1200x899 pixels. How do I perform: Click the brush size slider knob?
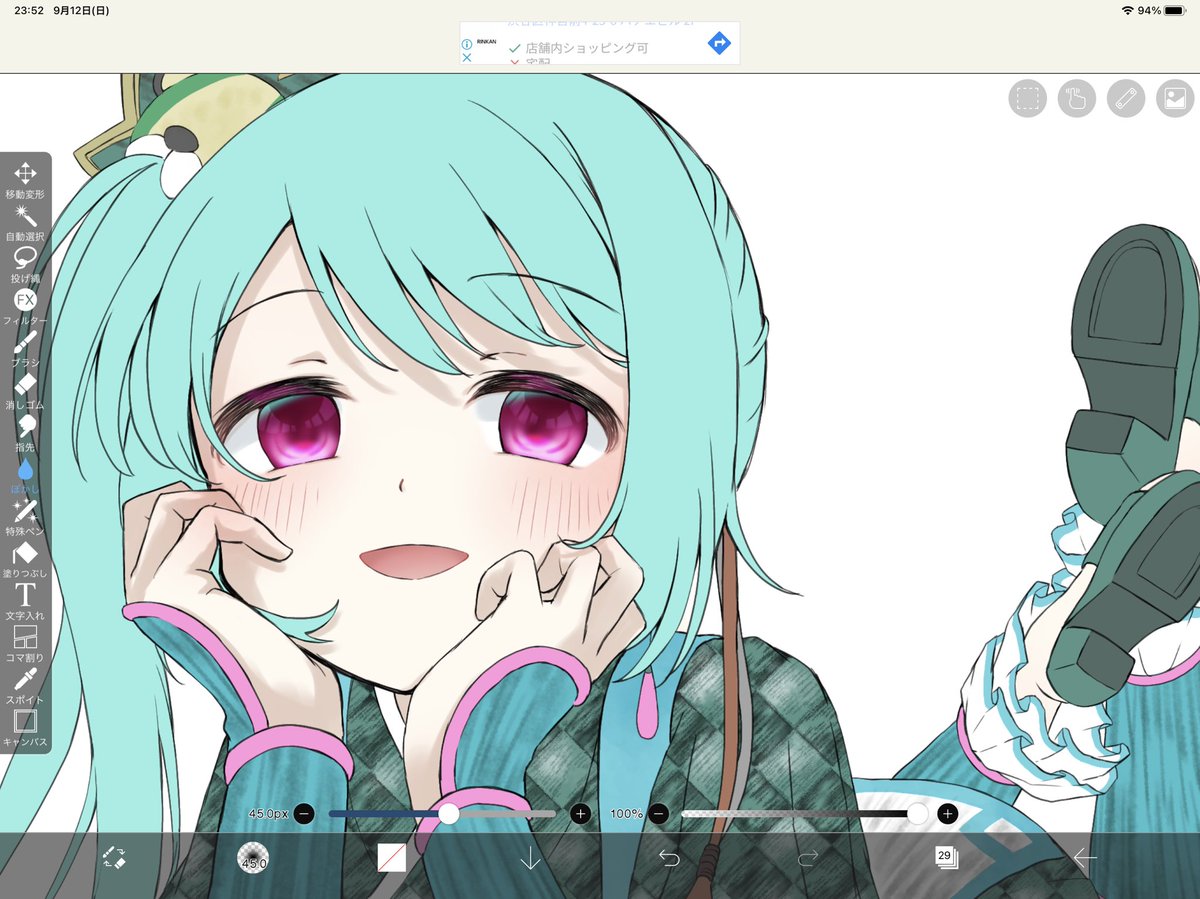point(449,814)
